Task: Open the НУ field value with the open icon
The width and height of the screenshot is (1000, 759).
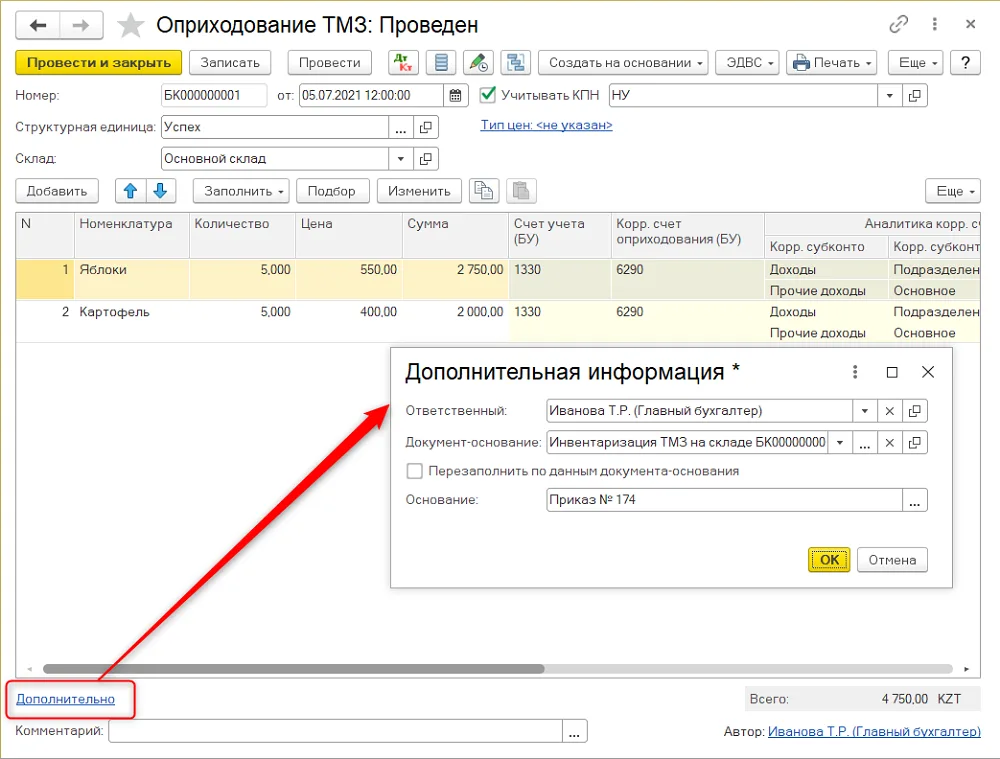Action: [915, 96]
